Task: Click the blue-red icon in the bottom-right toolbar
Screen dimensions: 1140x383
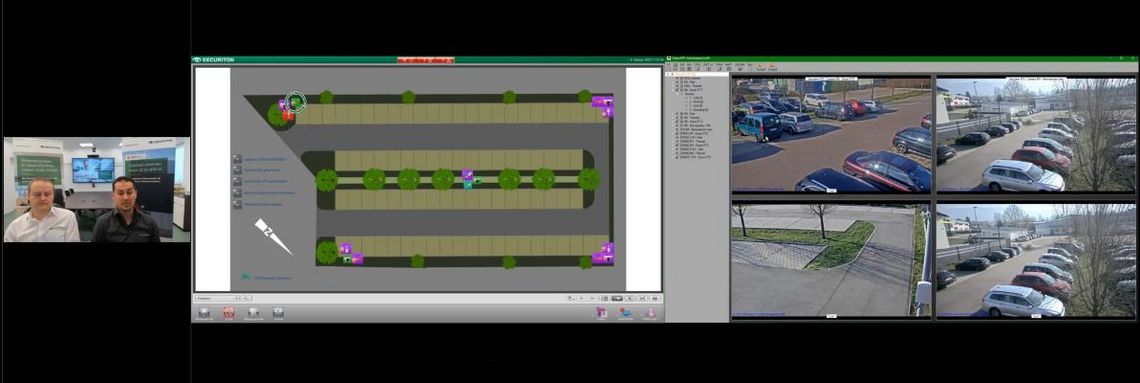Action: point(625,313)
